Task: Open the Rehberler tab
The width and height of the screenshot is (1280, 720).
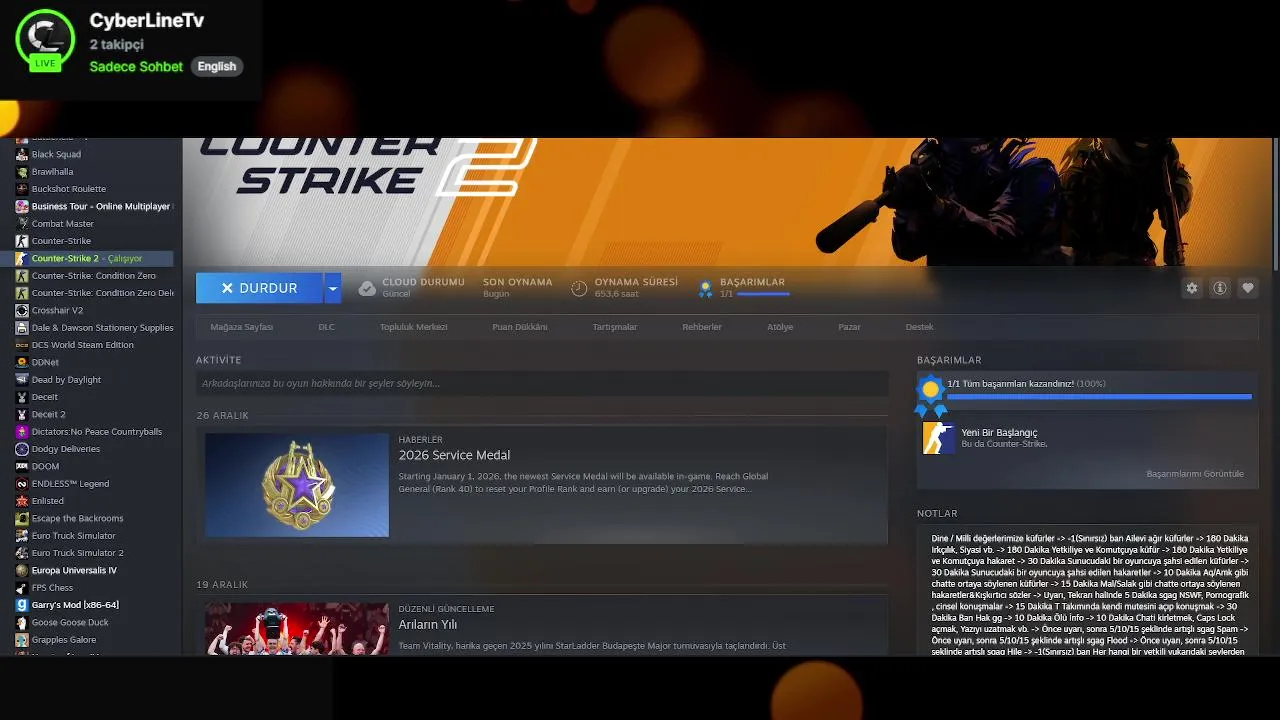Action: point(702,327)
